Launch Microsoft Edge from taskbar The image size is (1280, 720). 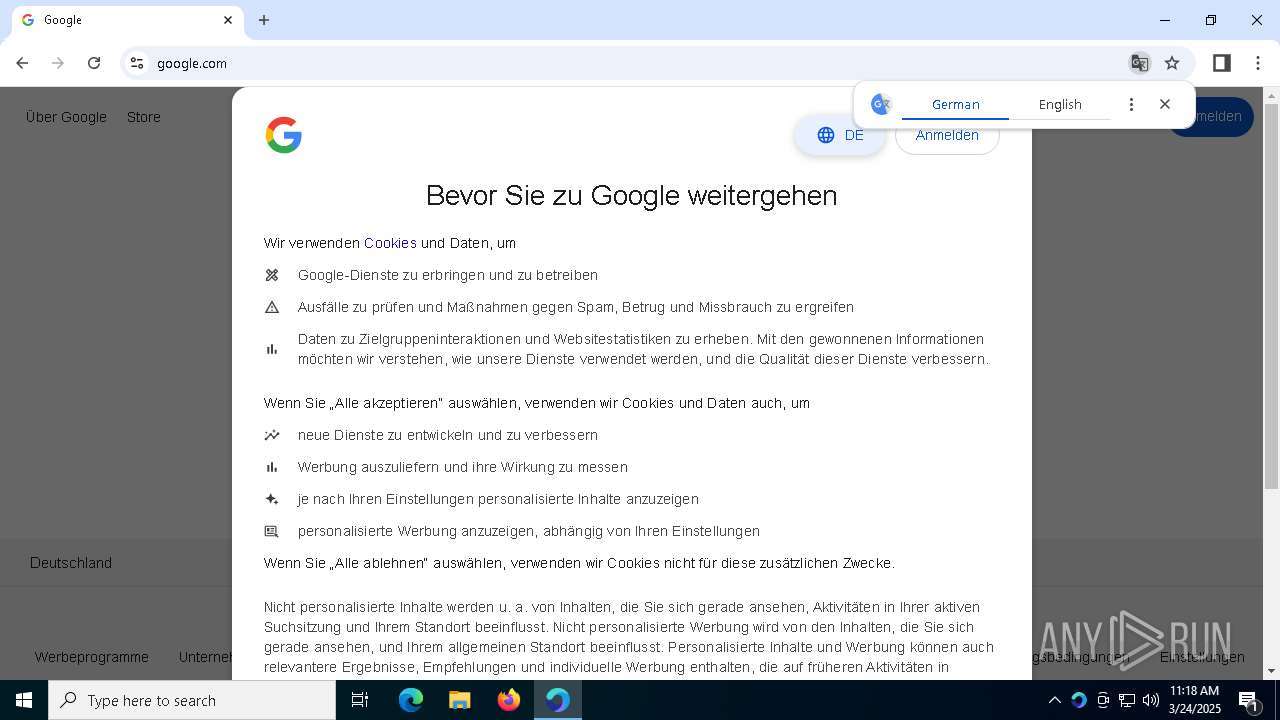point(411,700)
